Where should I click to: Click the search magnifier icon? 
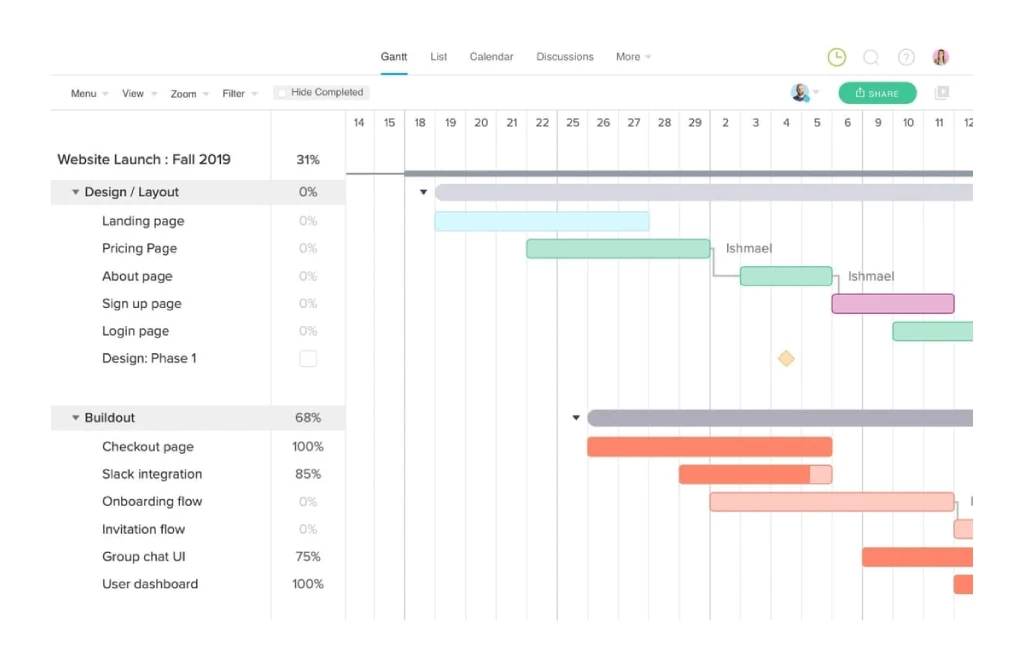click(871, 57)
